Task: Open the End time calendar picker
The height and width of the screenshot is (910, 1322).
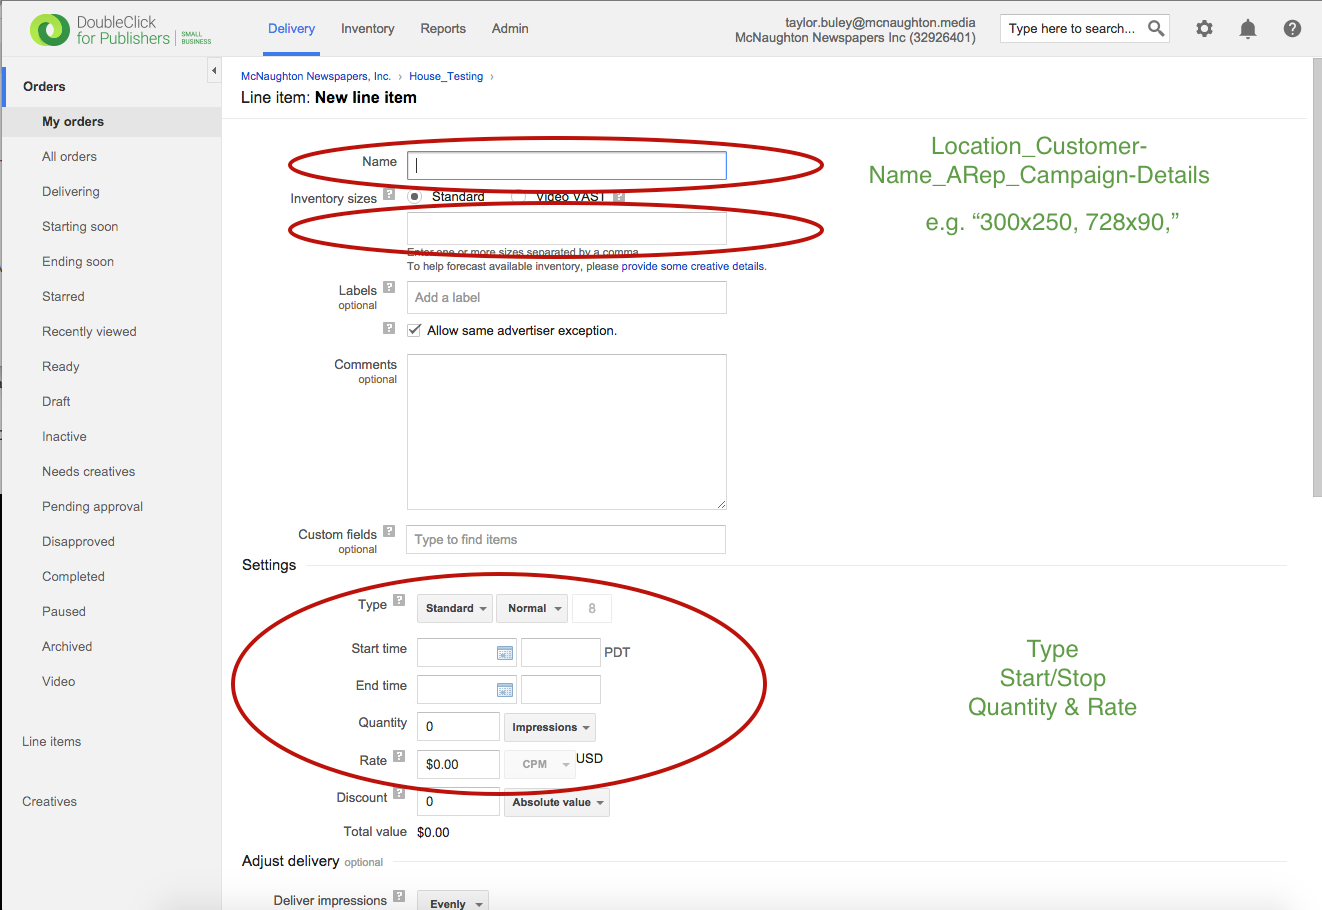Action: [505, 690]
